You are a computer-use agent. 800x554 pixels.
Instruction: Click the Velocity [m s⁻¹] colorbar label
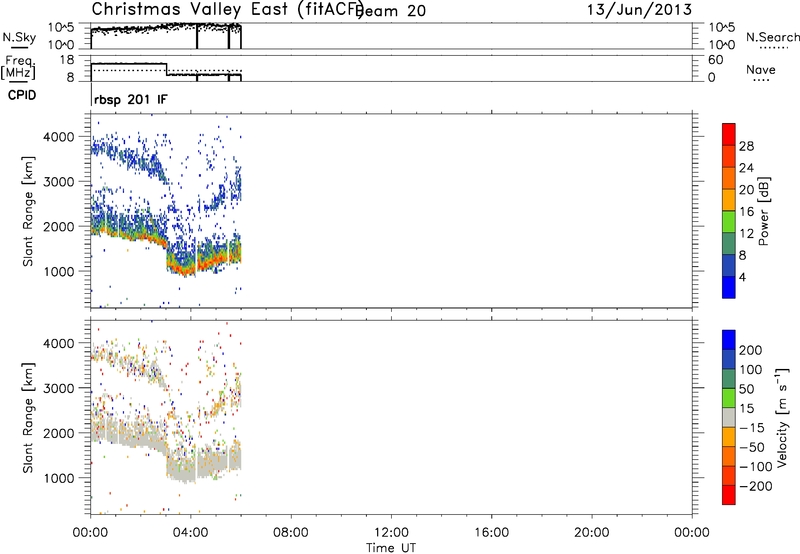point(782,417)
